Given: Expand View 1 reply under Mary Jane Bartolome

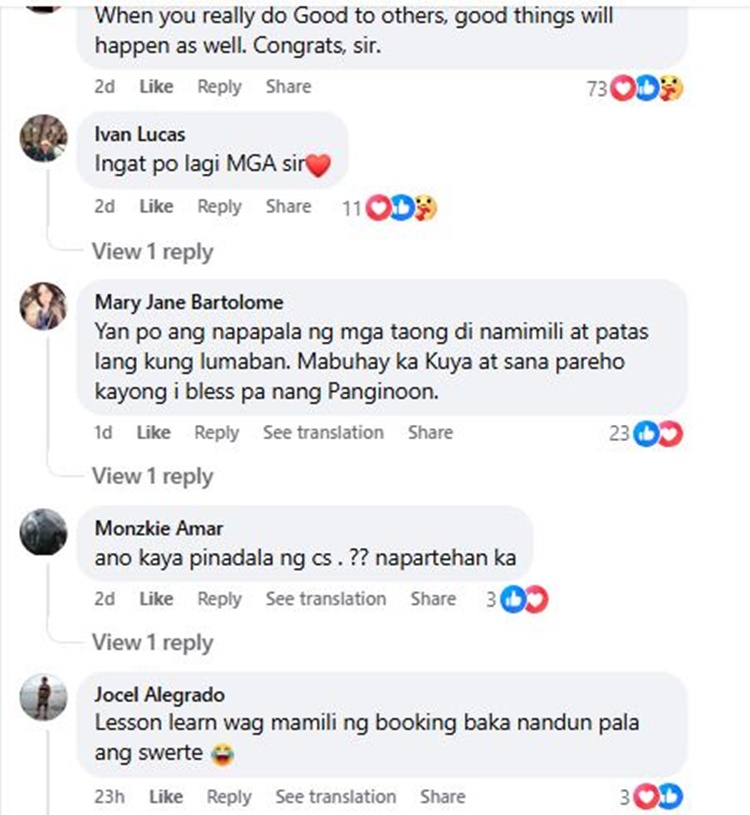Looking at the screenshot, I should coord(153,477).
